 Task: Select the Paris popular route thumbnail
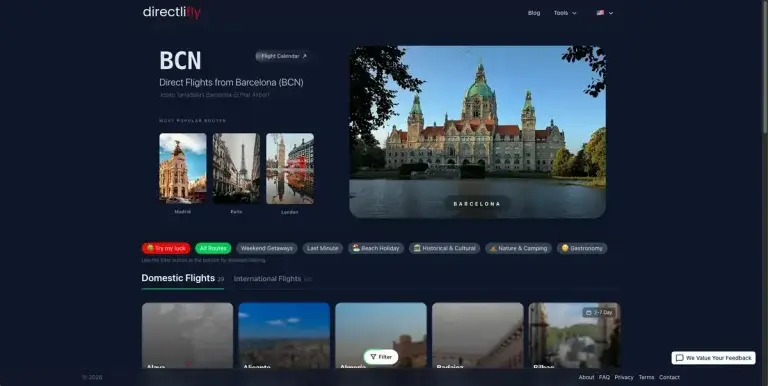[236, 168]
